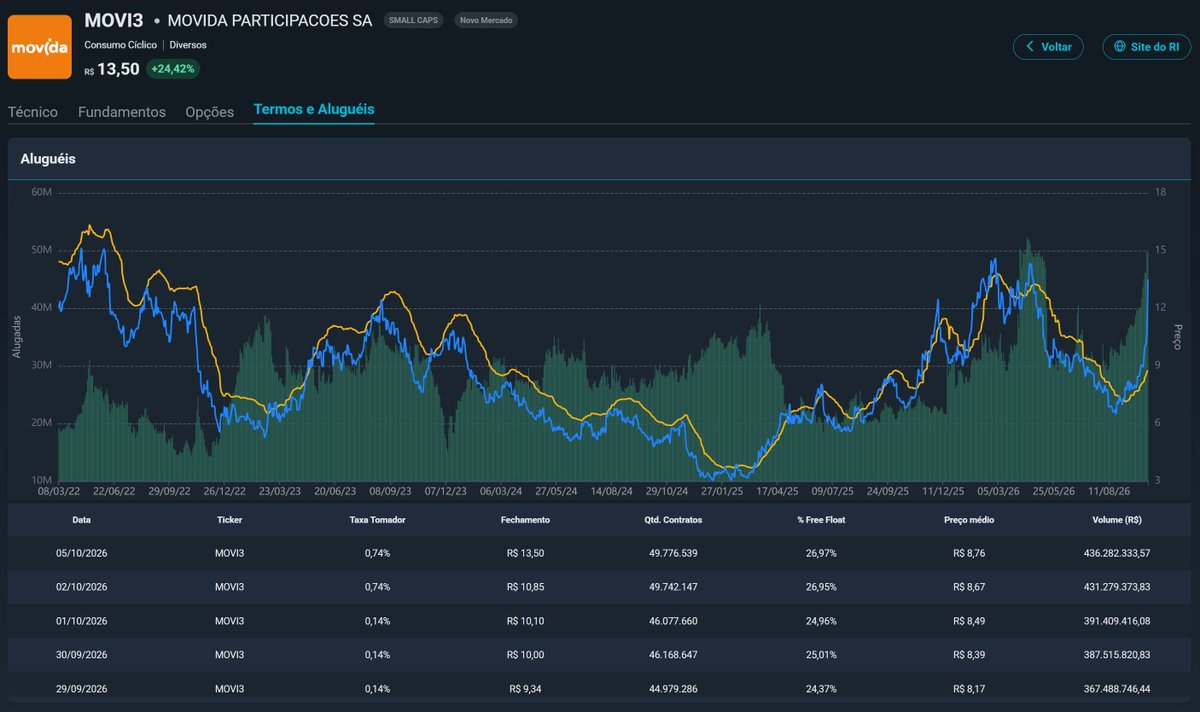The image size is (1200, 712).
Task: Click the 25,01% free float cell
Action: click(x=821, y=654)
